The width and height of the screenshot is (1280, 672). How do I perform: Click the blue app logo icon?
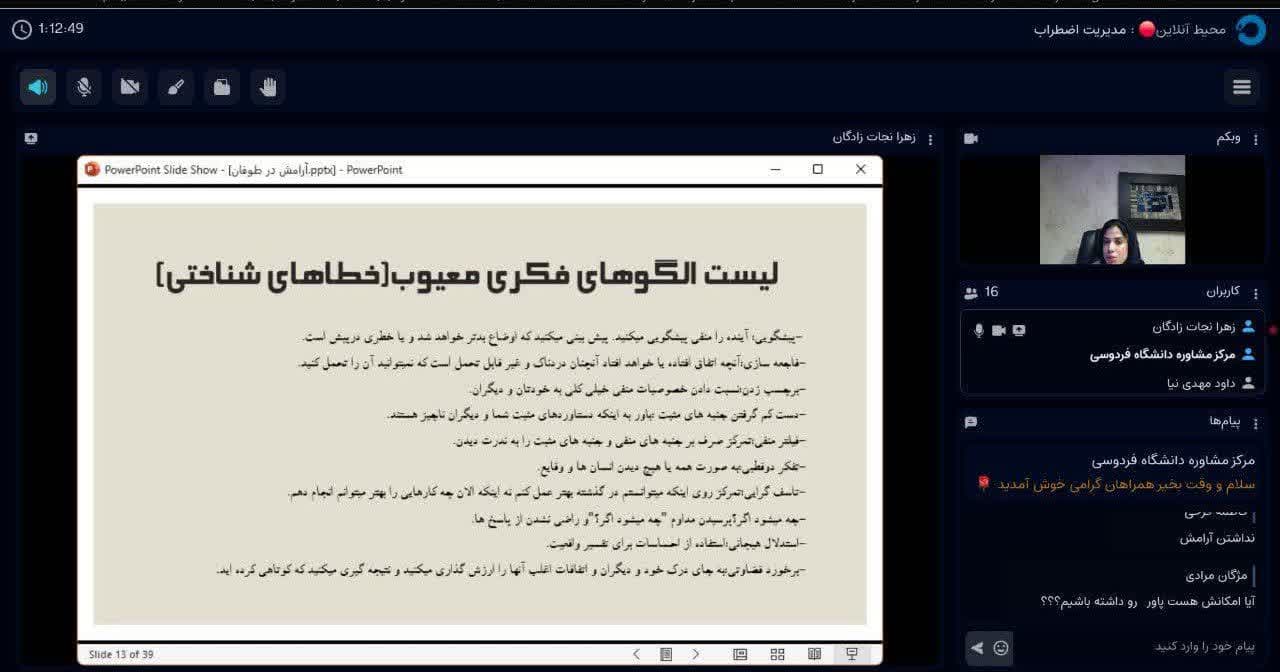click(x=1251, y=30)
